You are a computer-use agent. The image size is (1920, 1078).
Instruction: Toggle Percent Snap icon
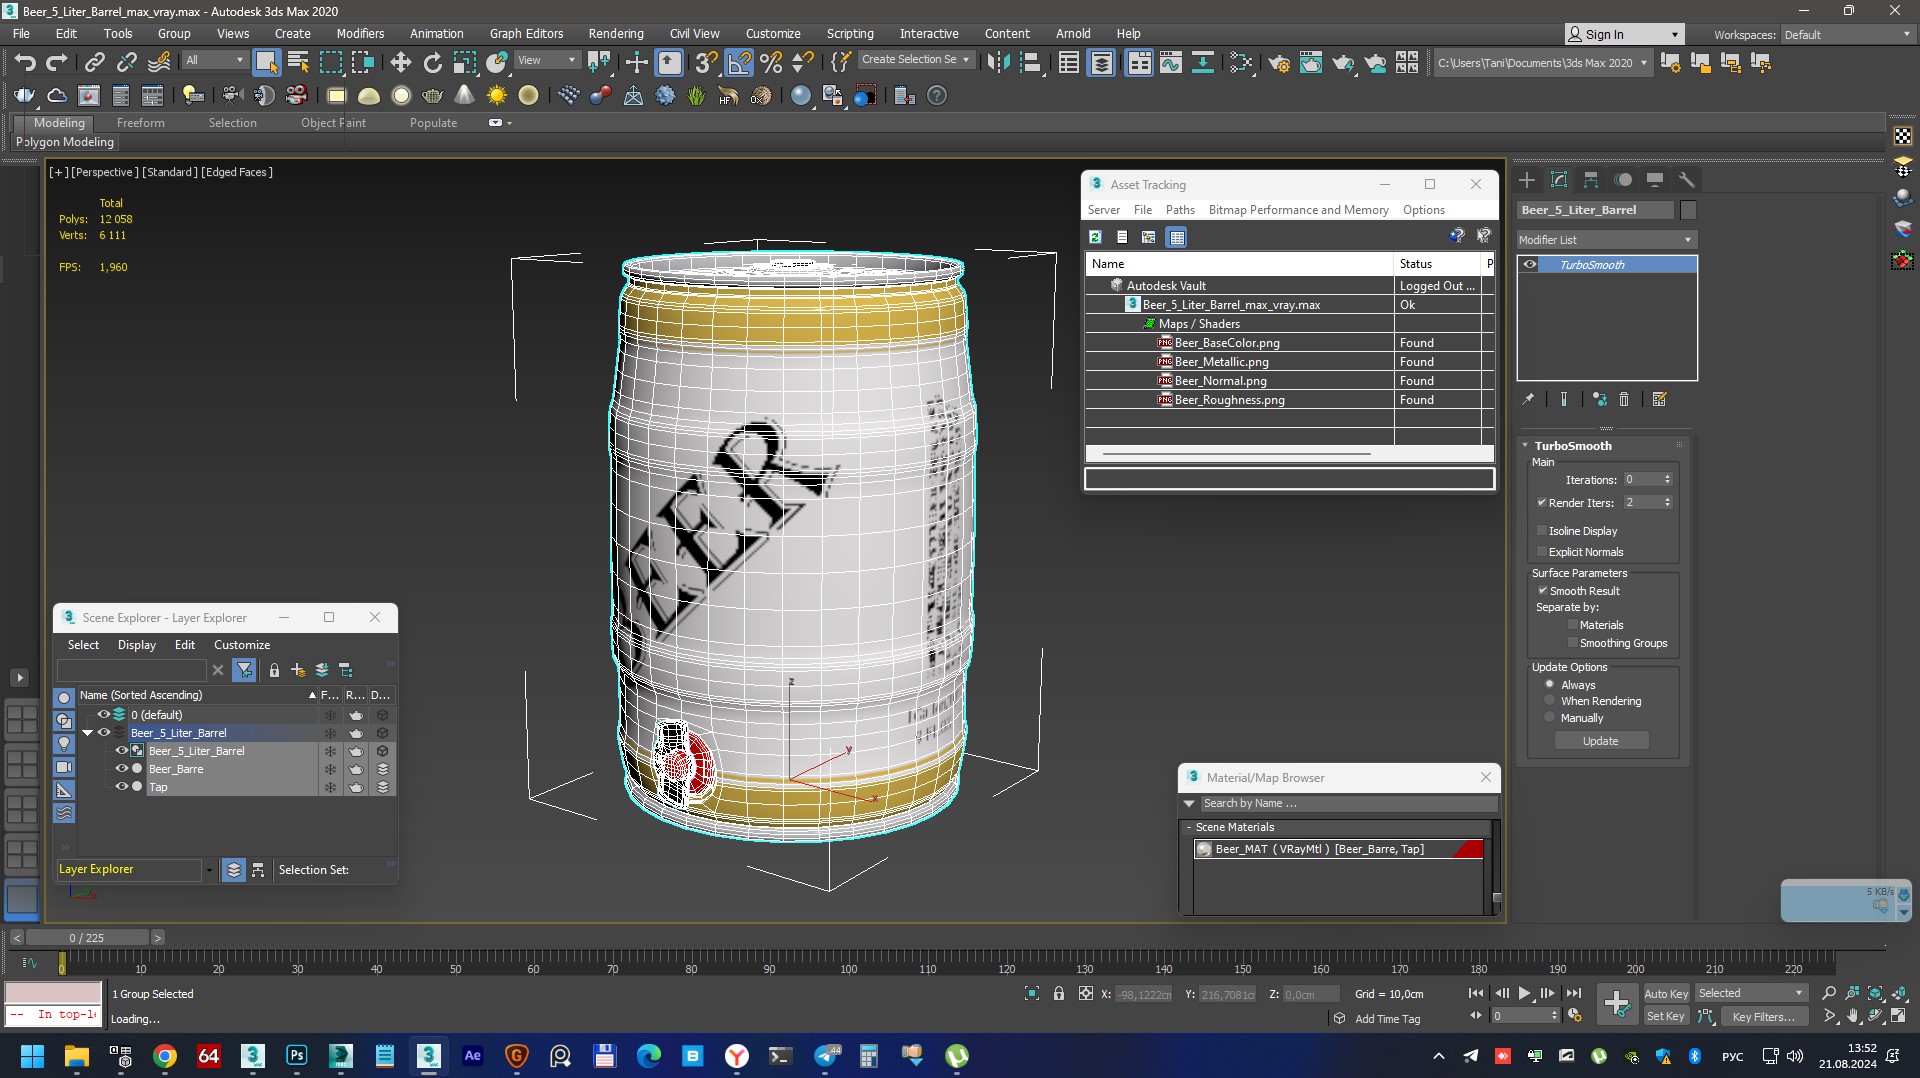(x=771, y=62)
